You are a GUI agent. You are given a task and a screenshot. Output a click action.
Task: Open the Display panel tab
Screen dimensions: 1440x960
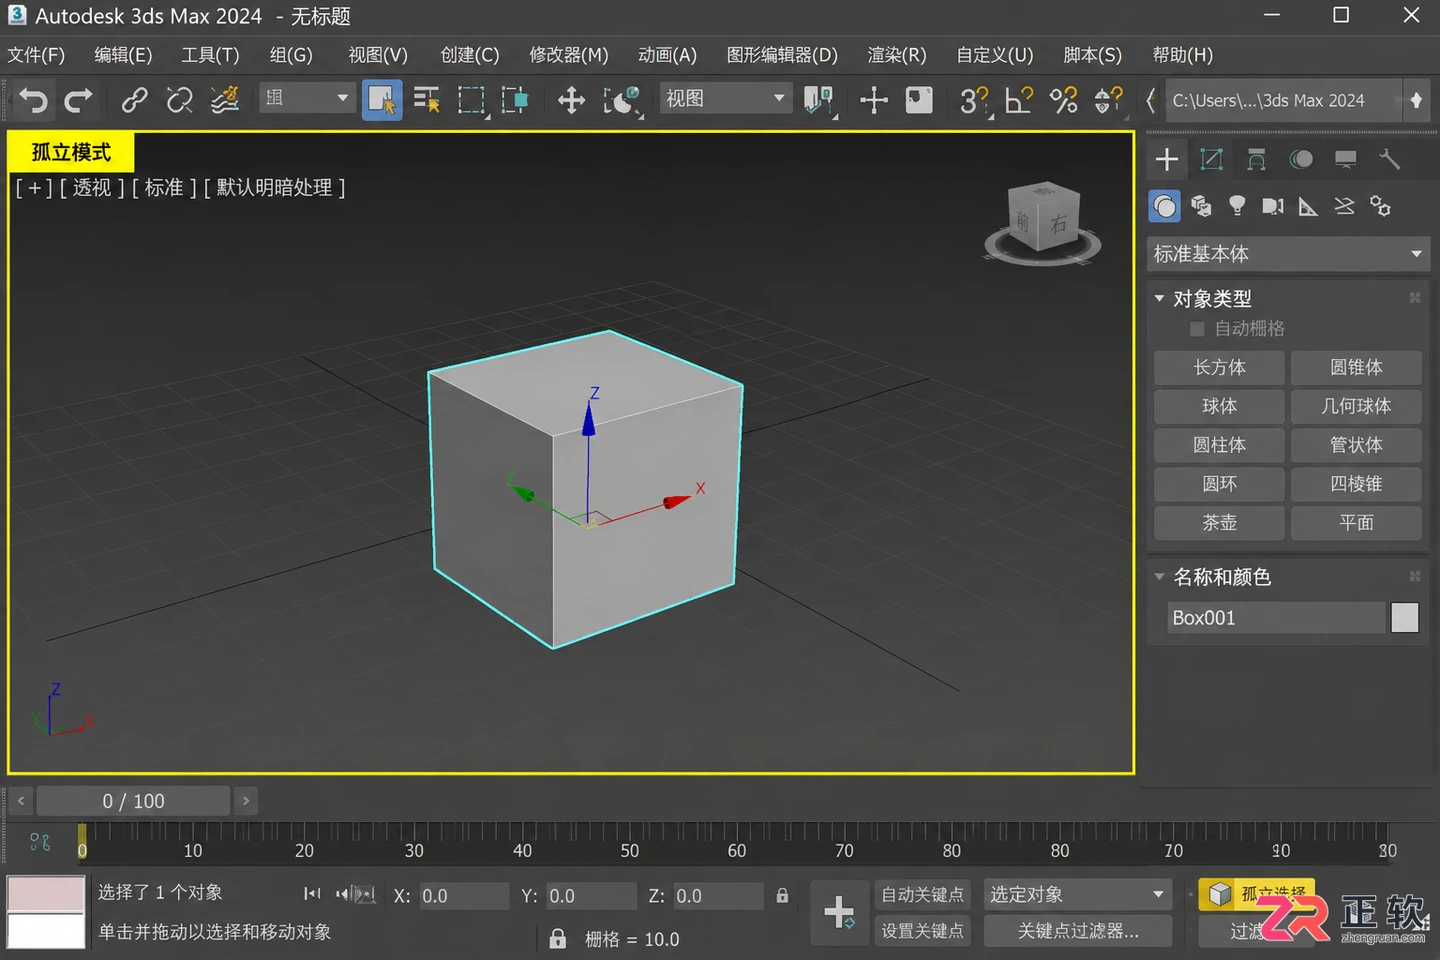click(1346, 159)
